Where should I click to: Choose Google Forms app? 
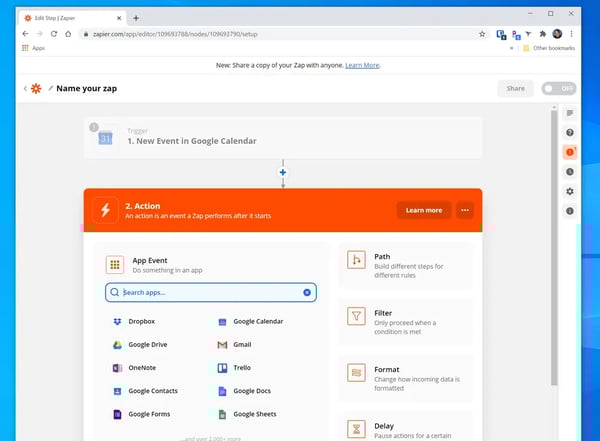(142, 414)
